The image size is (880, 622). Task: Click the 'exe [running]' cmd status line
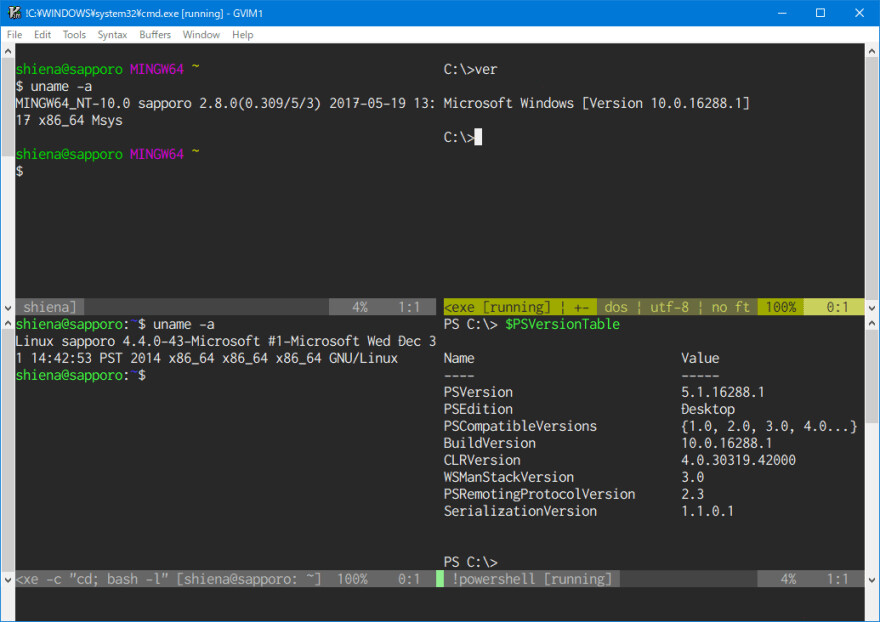point(497,307)
